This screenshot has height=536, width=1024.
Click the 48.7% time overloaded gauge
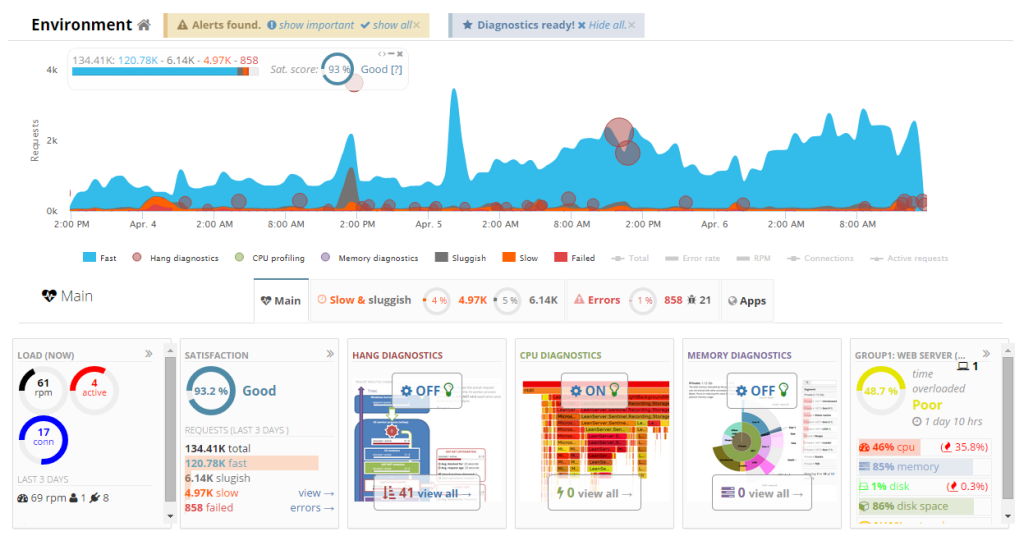pyautogui.click(x=880, y=390)
